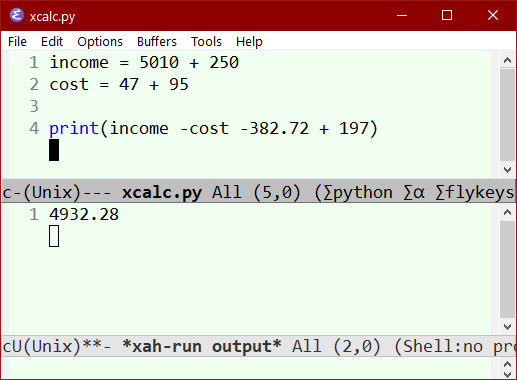
Task: Click the print keyword on line 4
Action: (74, 128)
